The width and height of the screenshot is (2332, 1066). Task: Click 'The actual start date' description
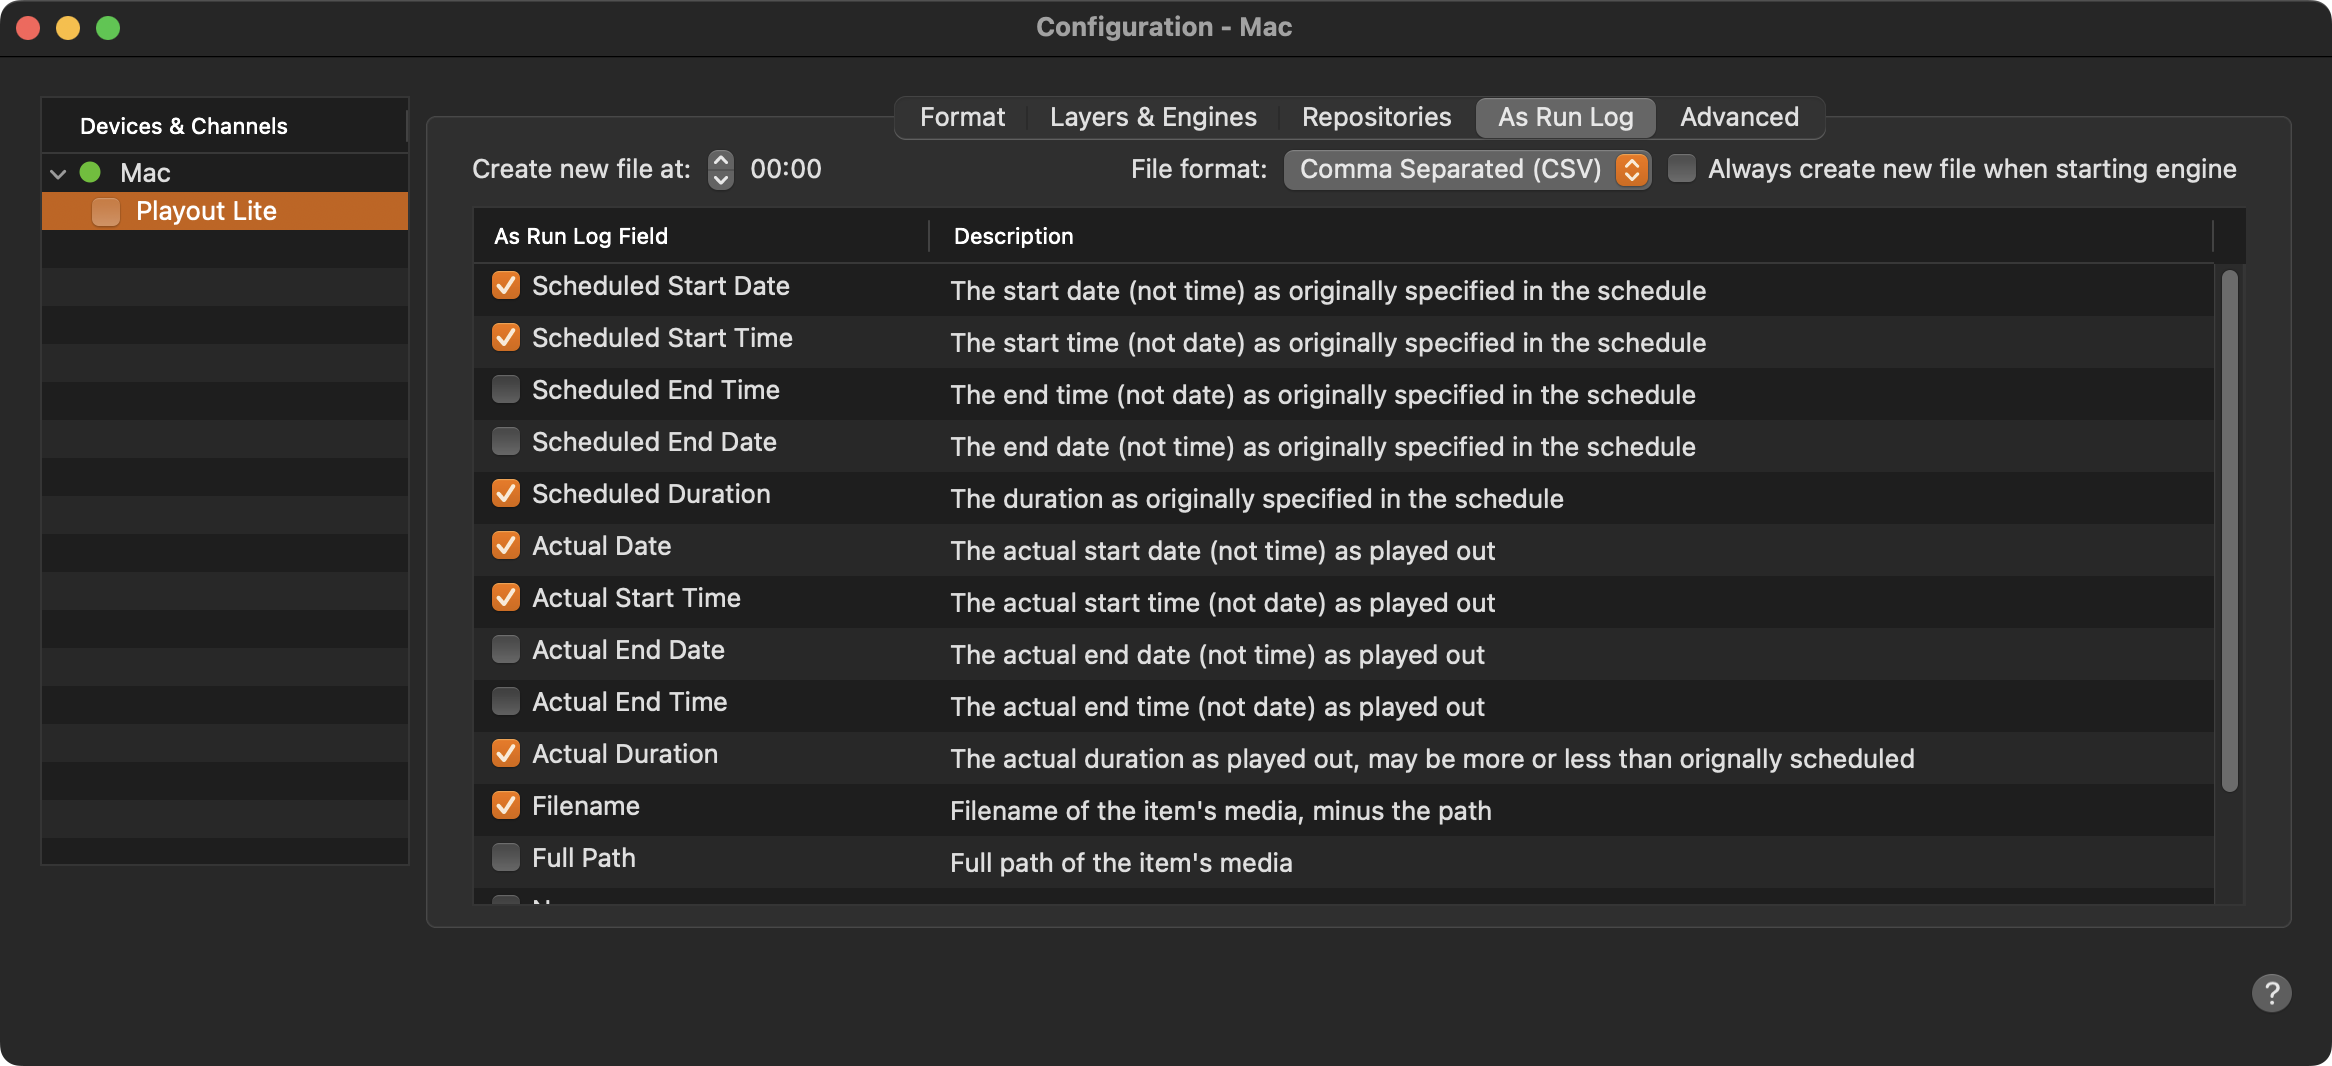click(x=1222, y=551)
